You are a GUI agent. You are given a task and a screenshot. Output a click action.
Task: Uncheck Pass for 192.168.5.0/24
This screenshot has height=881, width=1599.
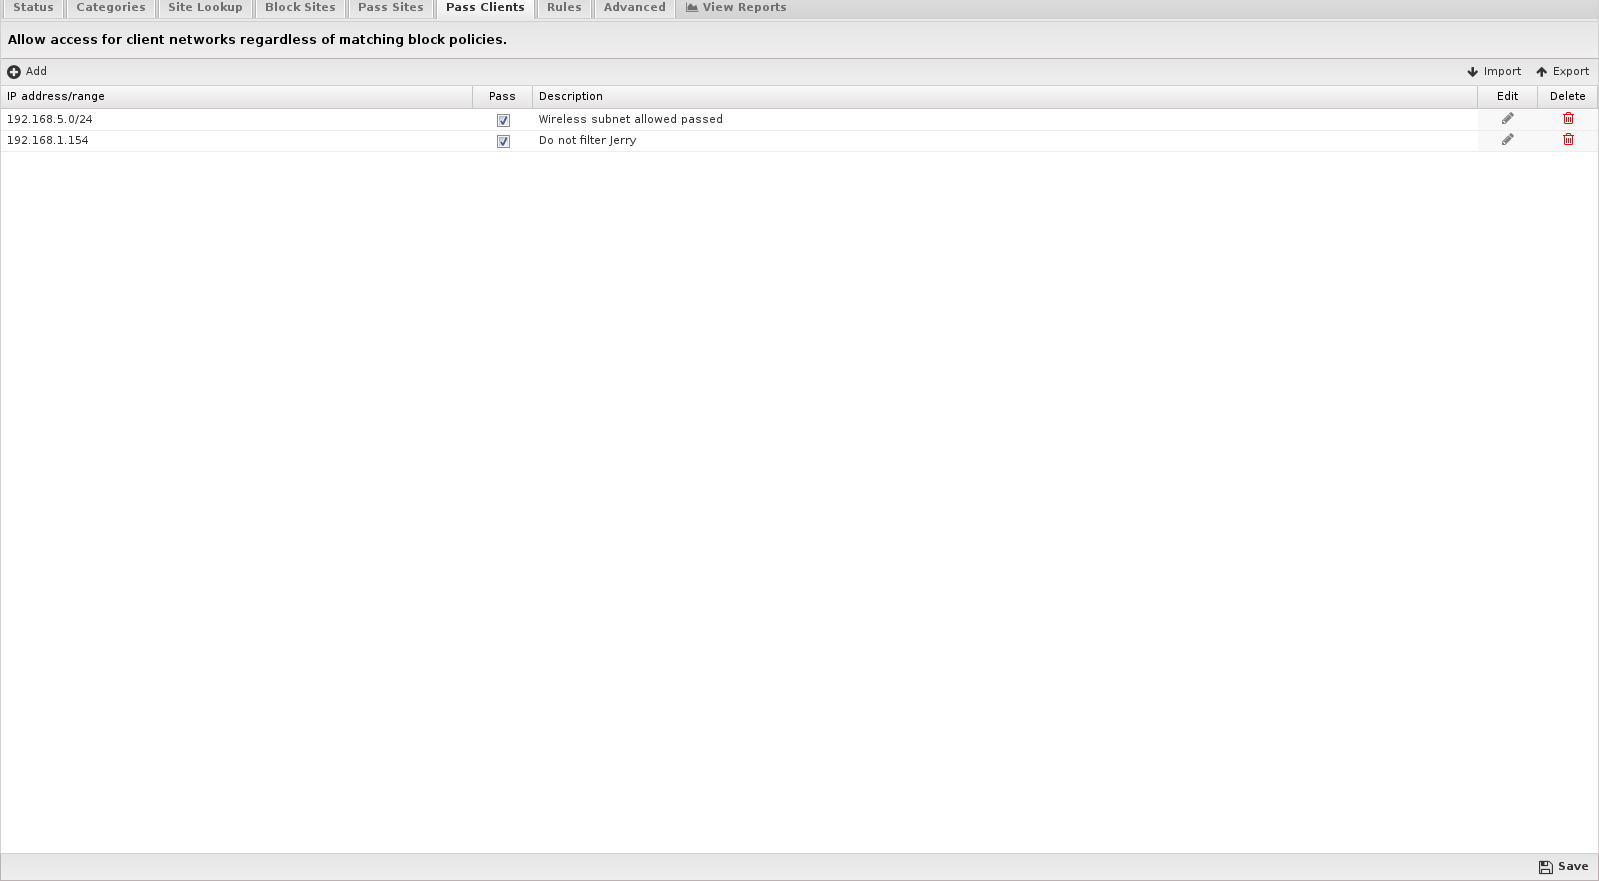click(503, 120)
